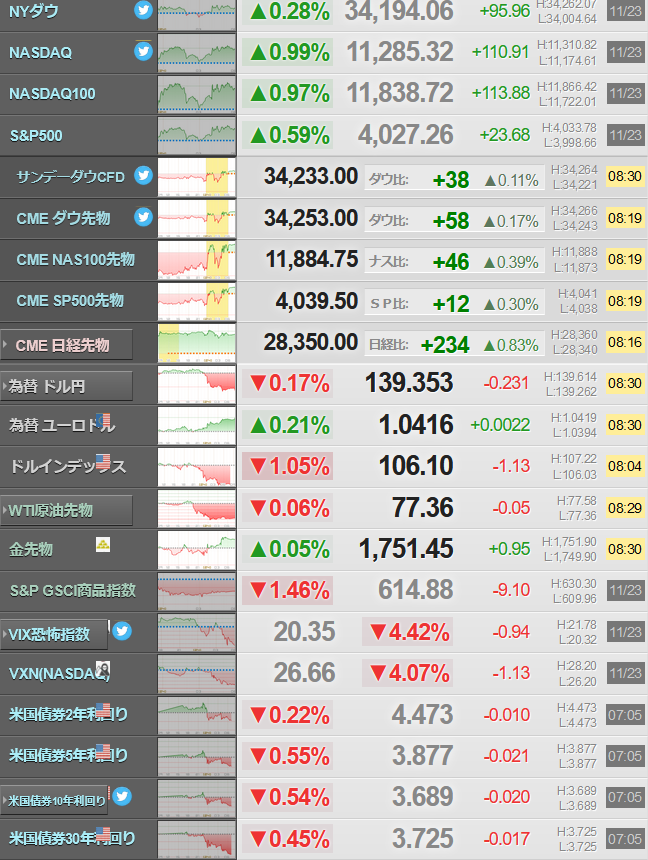Click the US flag on ドルインデックス row
Image resolution: width=648 pixels, height=860 pixels.
click(x=103, y=461)
